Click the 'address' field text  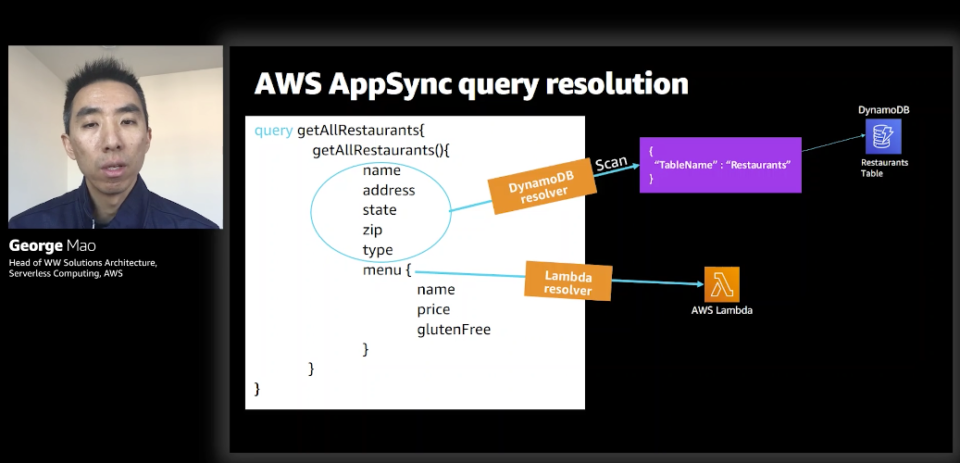pyautogui.click(x=389, y=190)
